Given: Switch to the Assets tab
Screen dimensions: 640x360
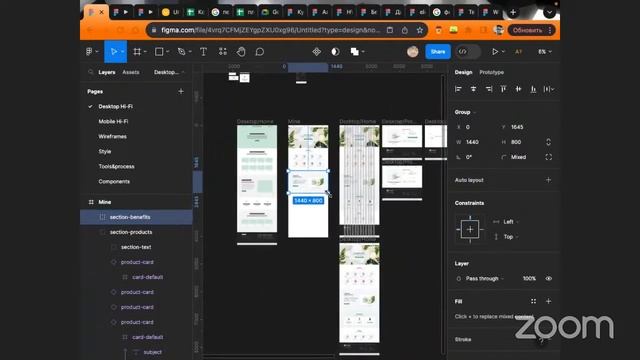Looking at the screenshot, I should (131, 72).
